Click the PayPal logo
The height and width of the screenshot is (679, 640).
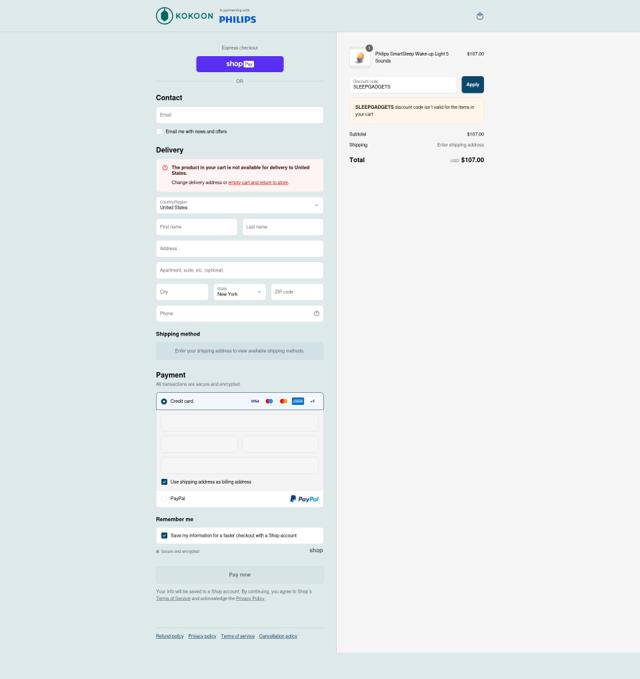coord(304,499)
